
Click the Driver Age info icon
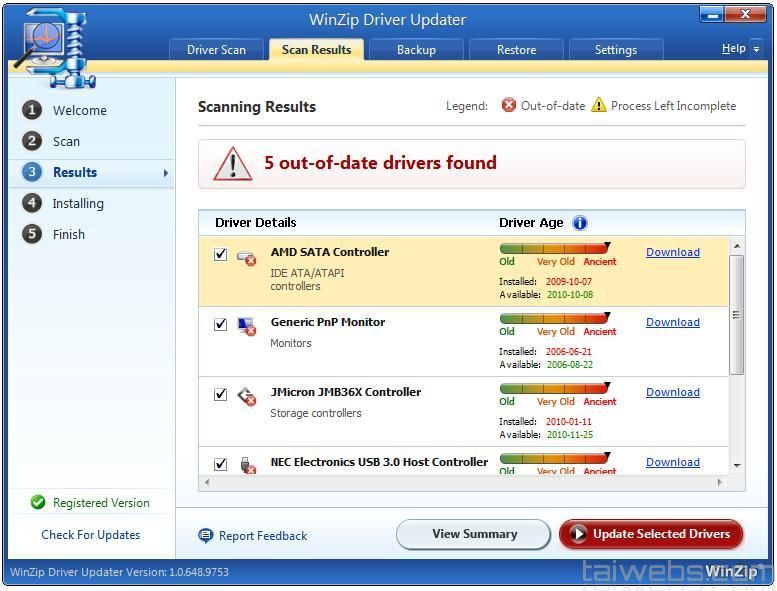[580, 223]
